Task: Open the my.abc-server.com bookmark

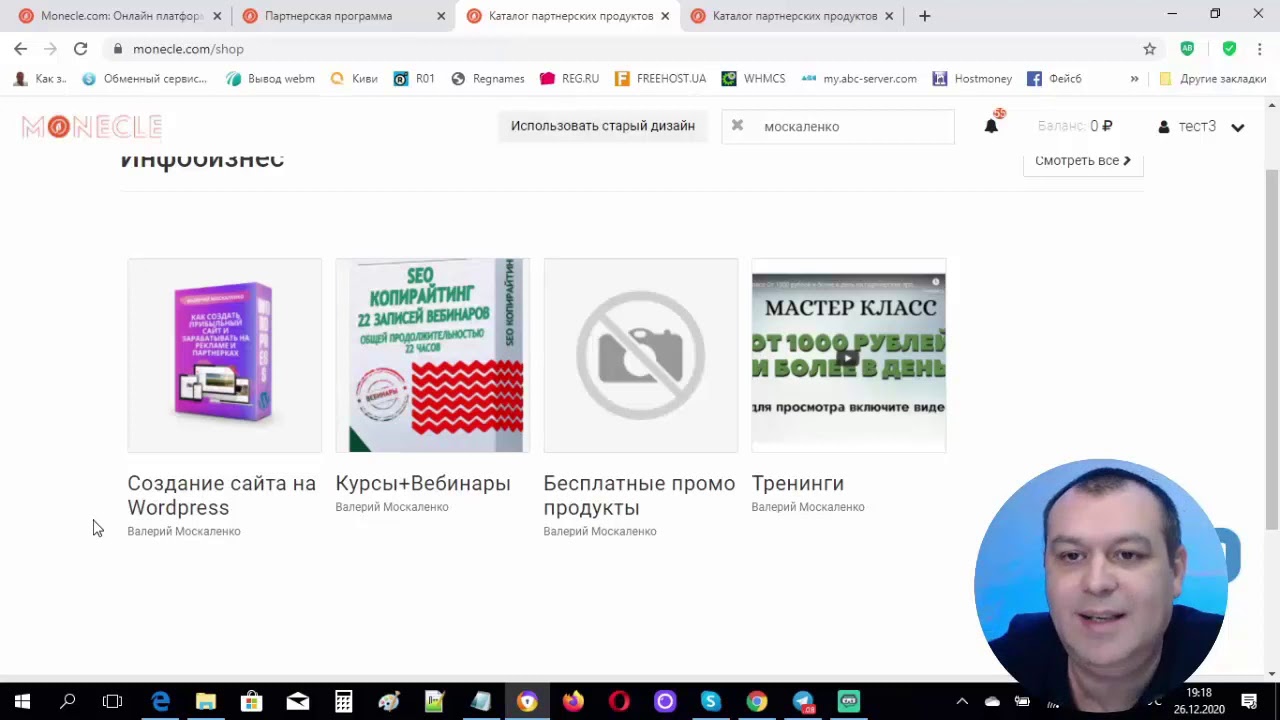Action: [x=859, y=78]
